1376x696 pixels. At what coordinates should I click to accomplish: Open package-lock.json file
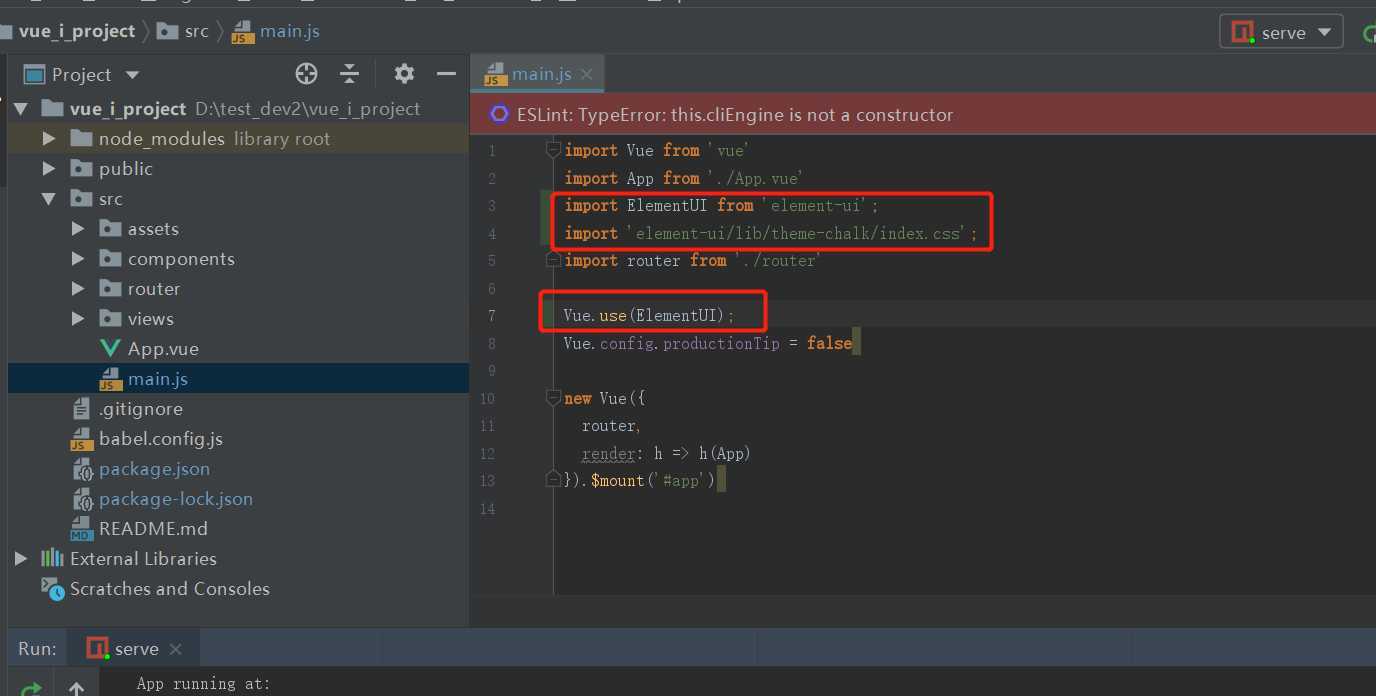pos(176,499)
